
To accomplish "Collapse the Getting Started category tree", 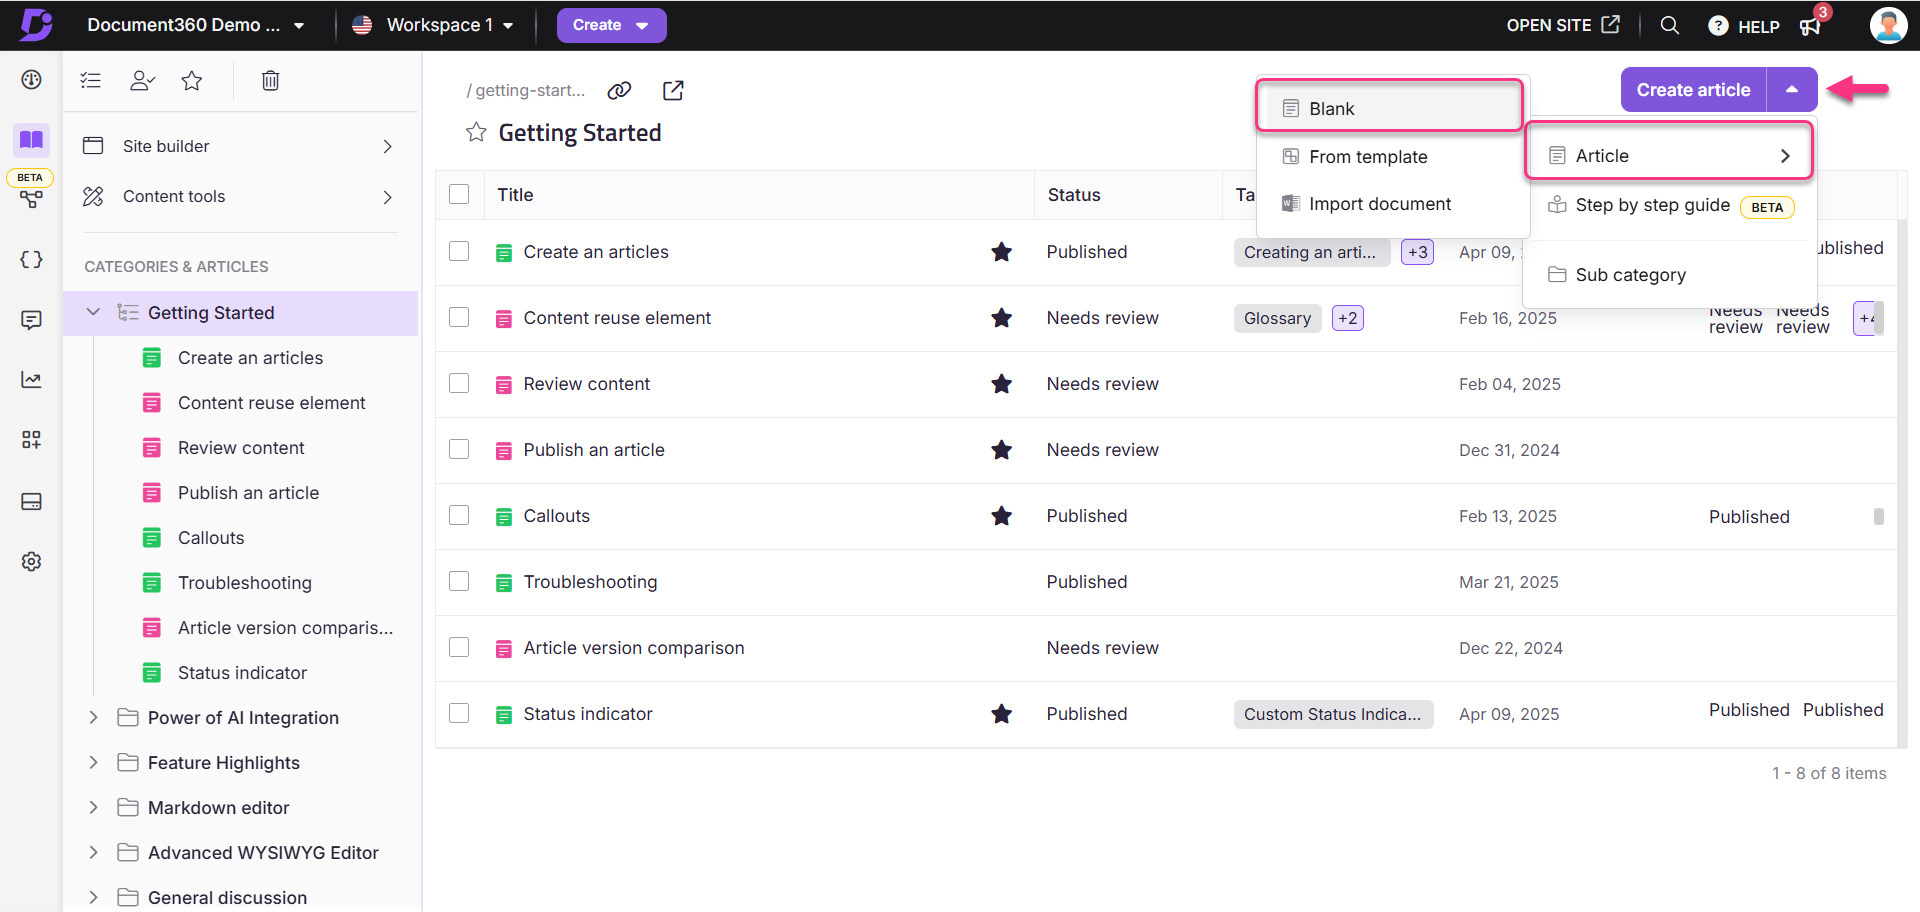I will point(93,312).
